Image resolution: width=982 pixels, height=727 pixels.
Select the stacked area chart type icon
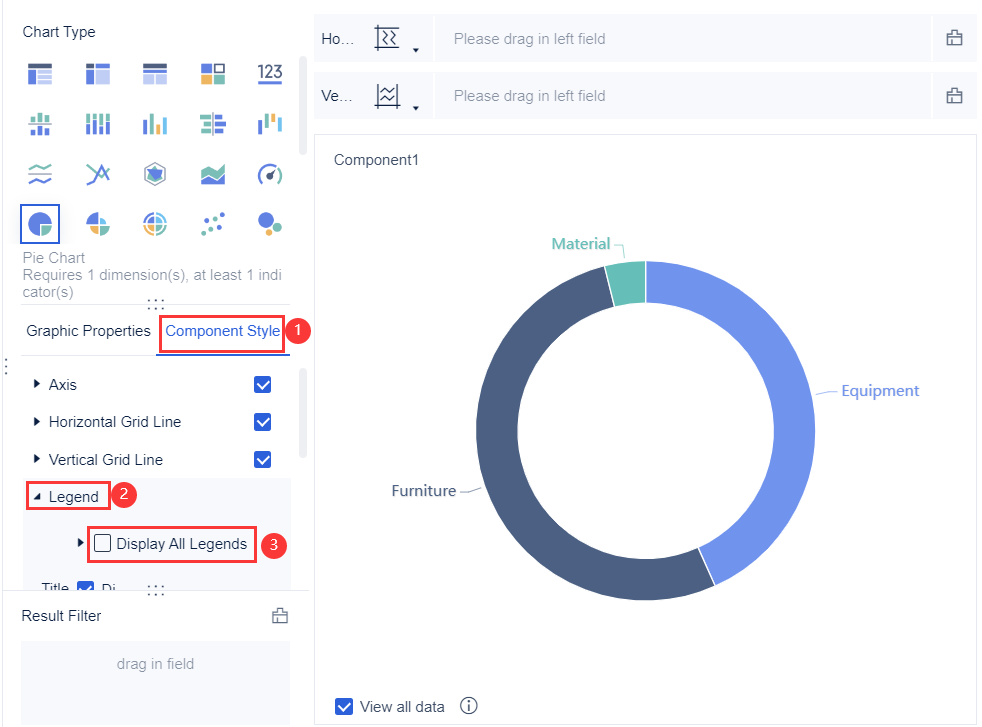pos(212,173)
